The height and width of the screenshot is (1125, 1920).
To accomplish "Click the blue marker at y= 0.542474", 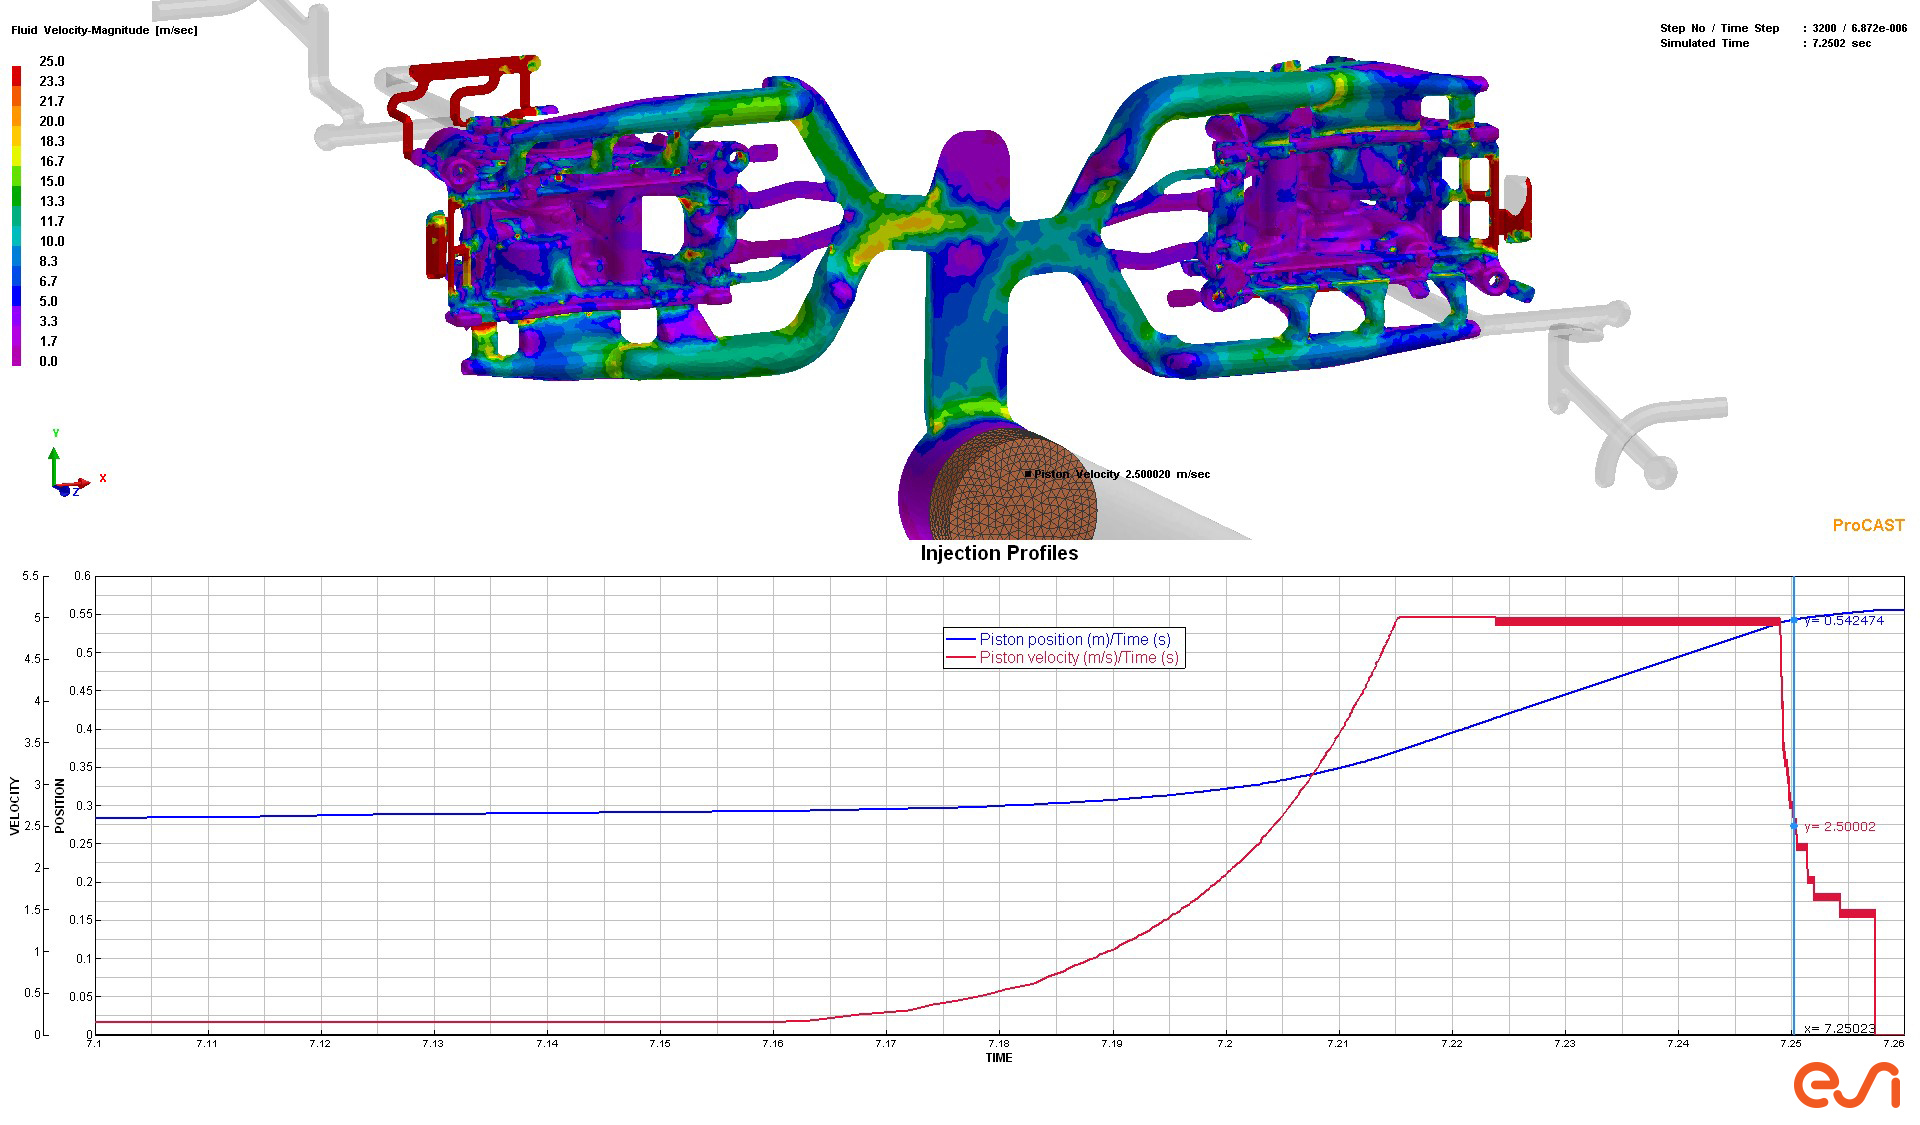I will (x=1794, y=620).
